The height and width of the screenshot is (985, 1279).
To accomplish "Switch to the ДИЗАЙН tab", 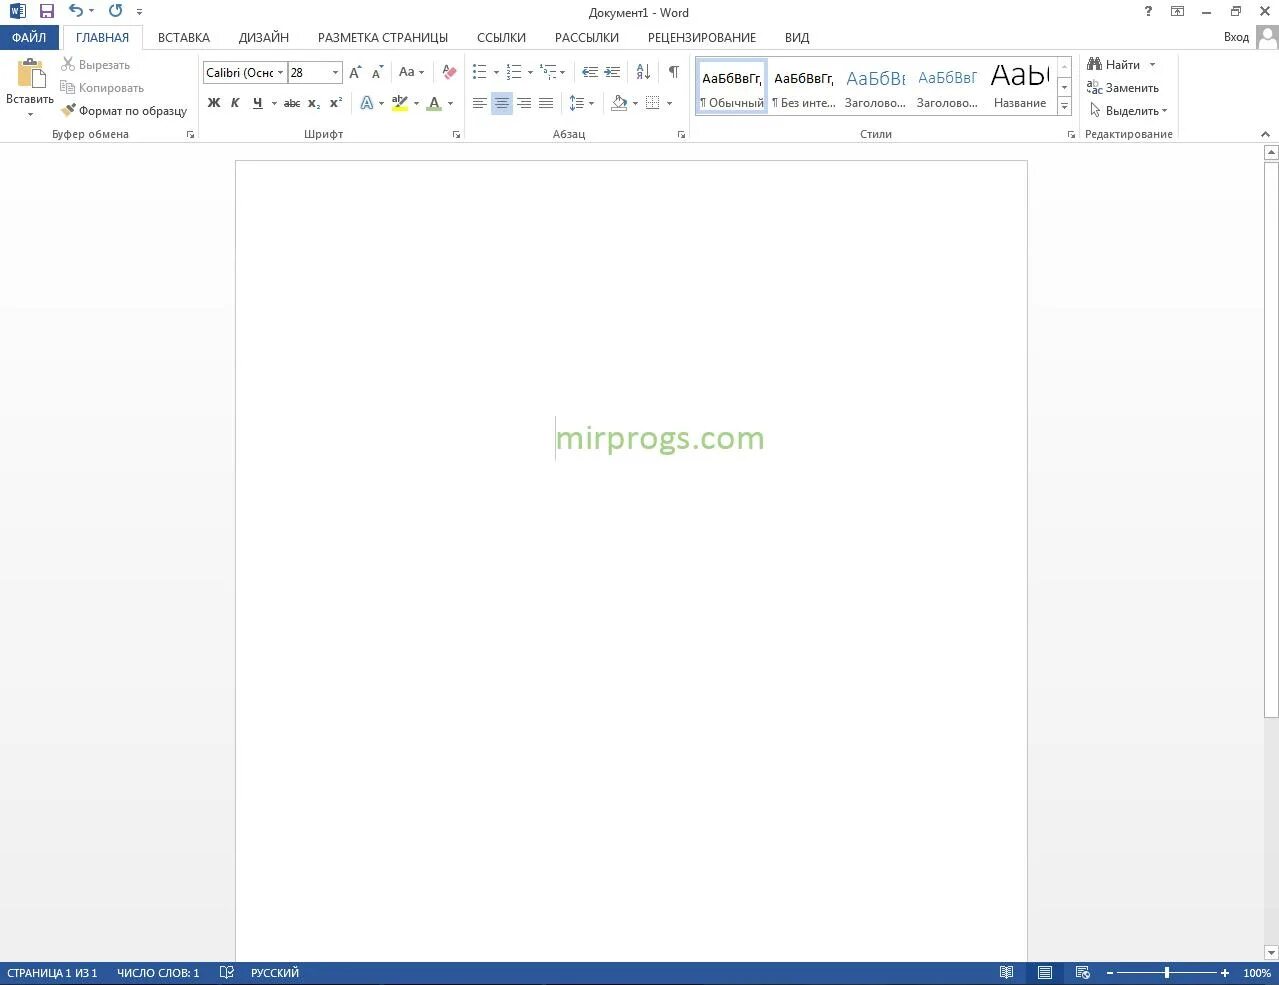I will [264, 38].
